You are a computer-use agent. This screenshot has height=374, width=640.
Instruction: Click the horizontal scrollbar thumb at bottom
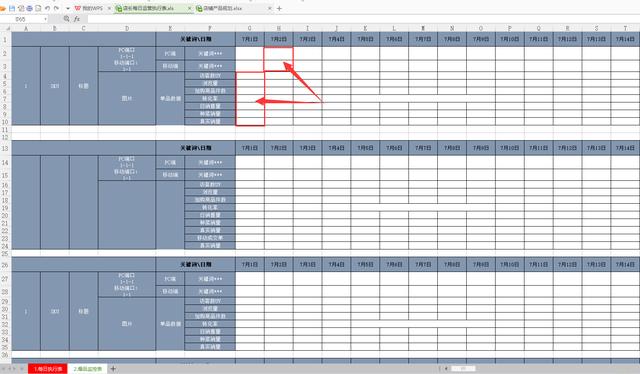click(463, 369)
